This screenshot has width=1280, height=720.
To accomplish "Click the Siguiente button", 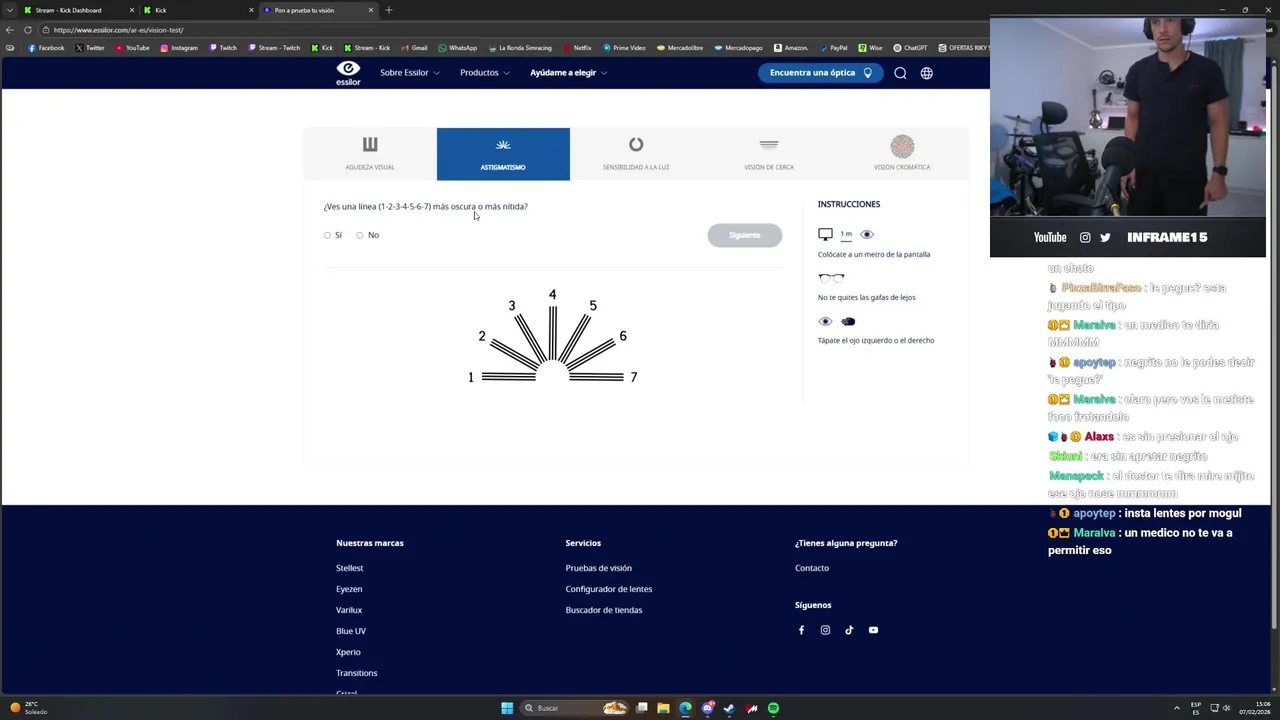I will [x=745, y=235].
